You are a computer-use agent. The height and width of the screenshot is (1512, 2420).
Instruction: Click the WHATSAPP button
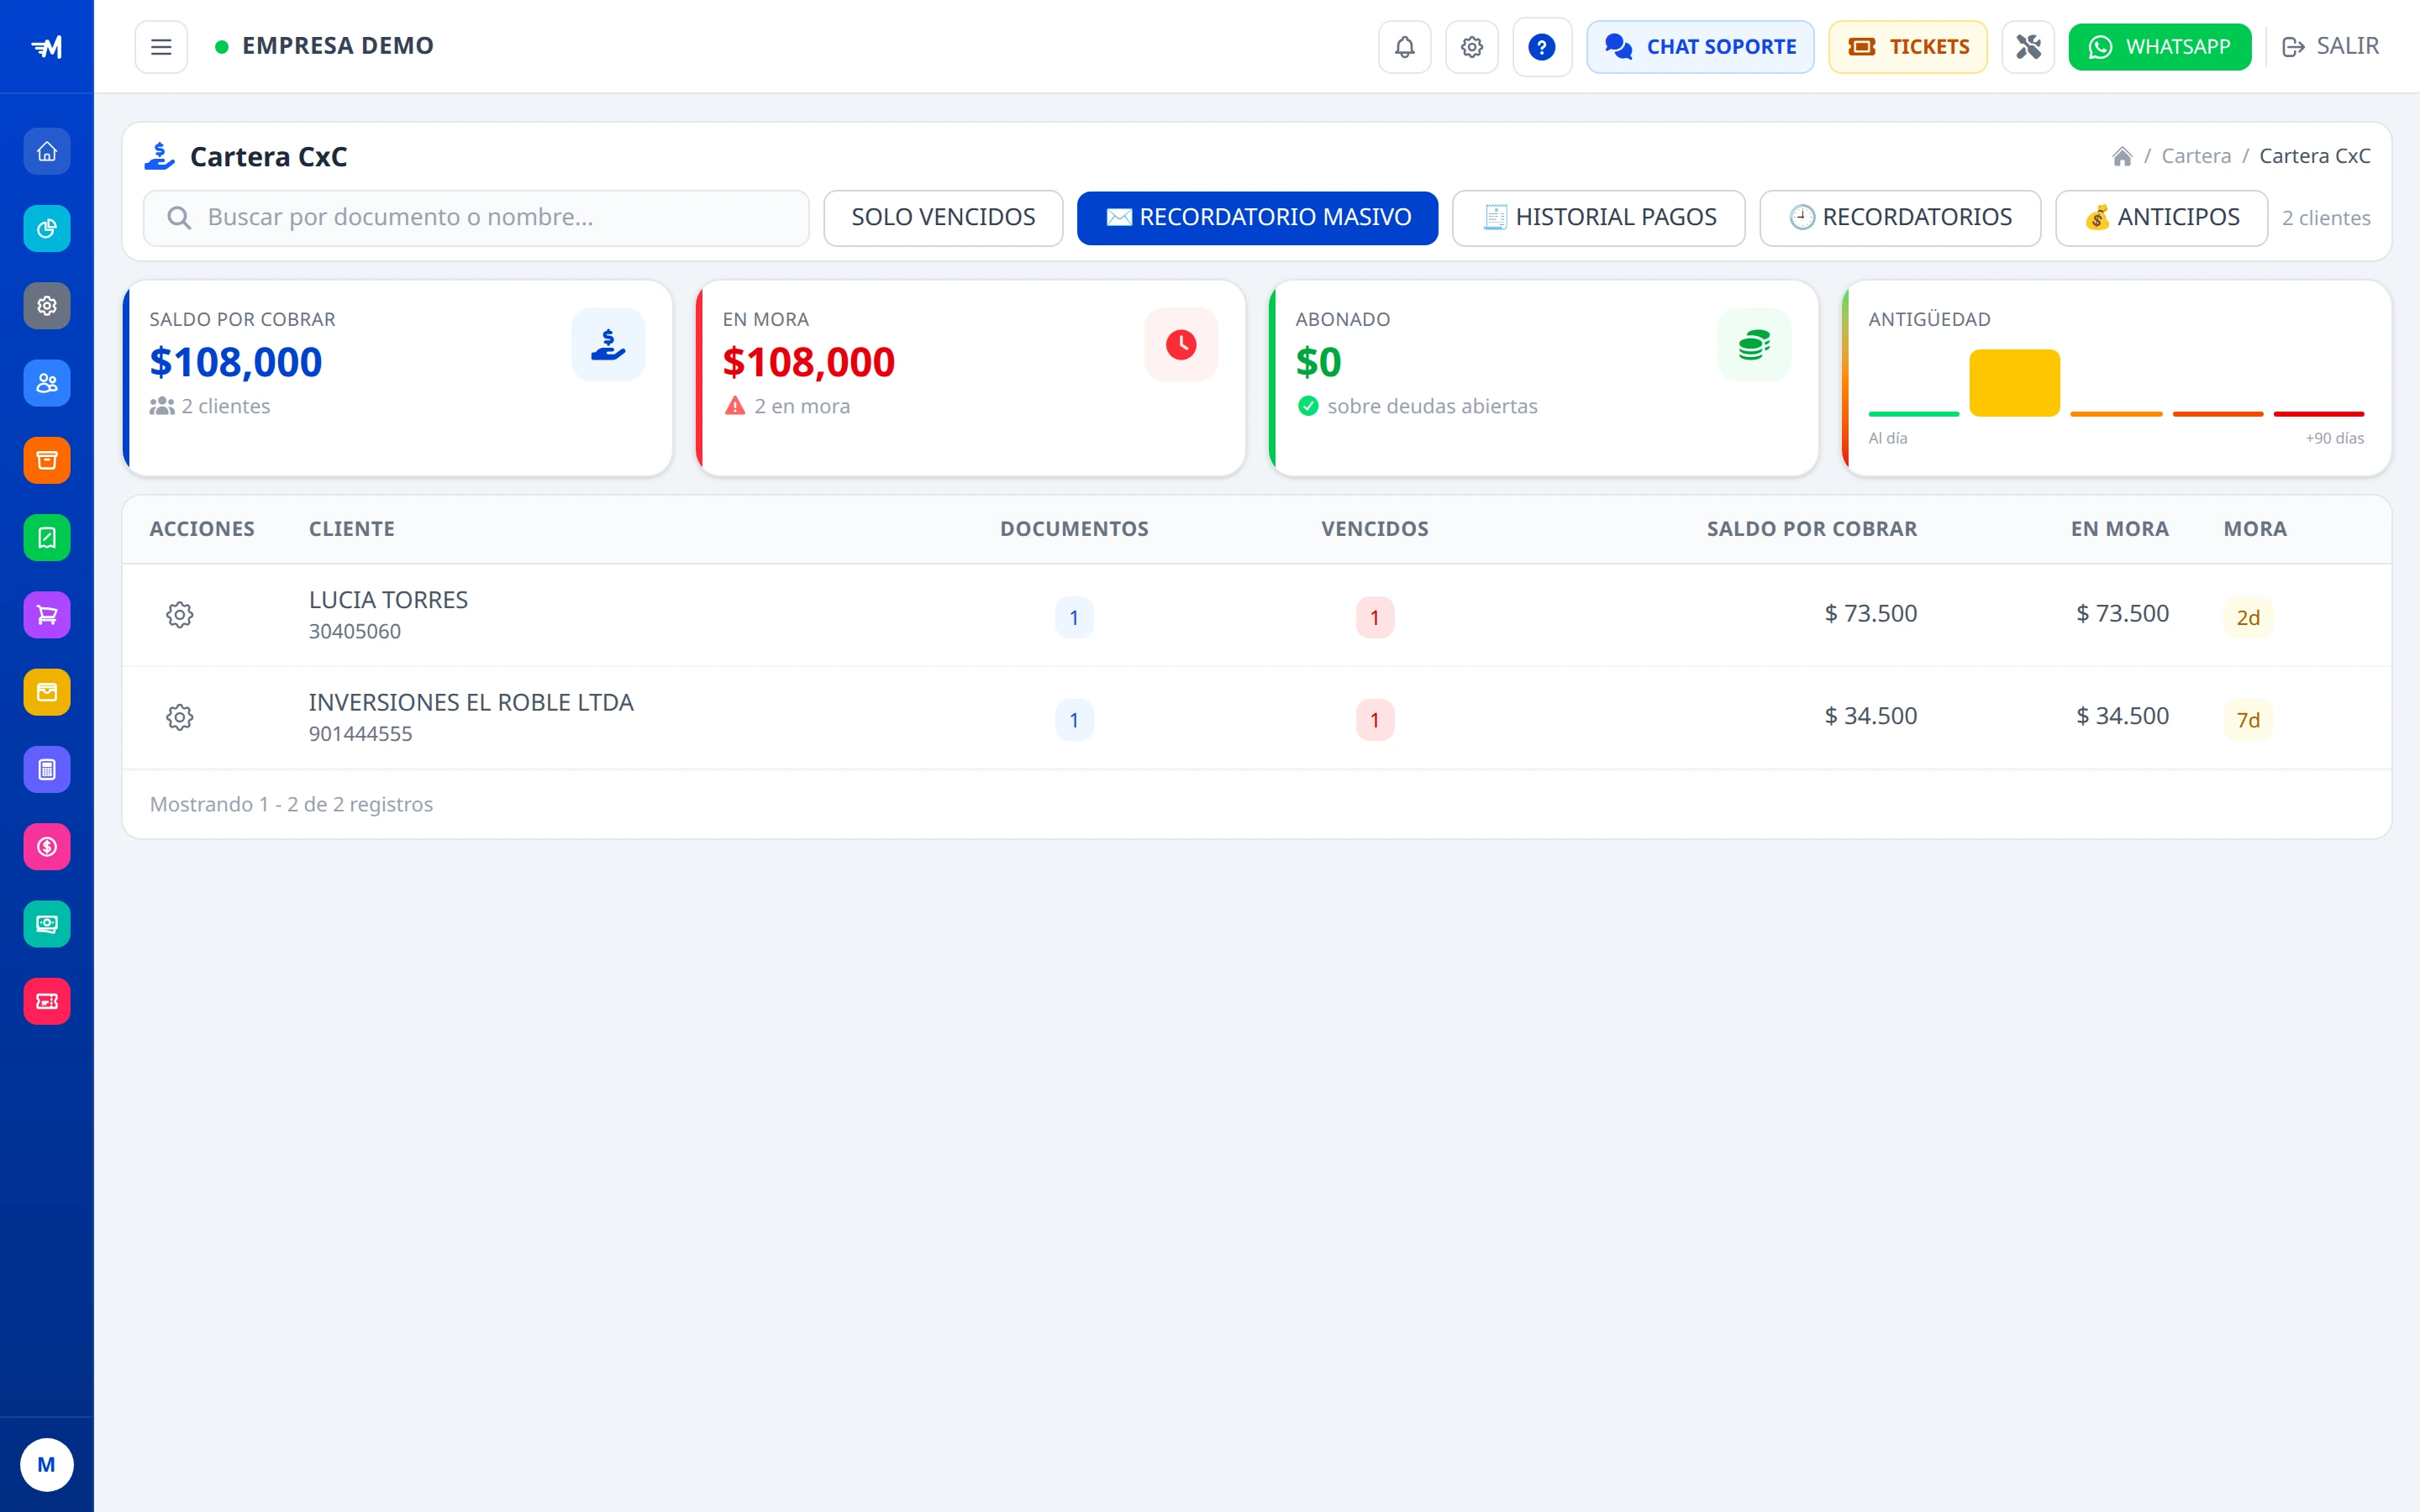click(x=2160, y=47)
